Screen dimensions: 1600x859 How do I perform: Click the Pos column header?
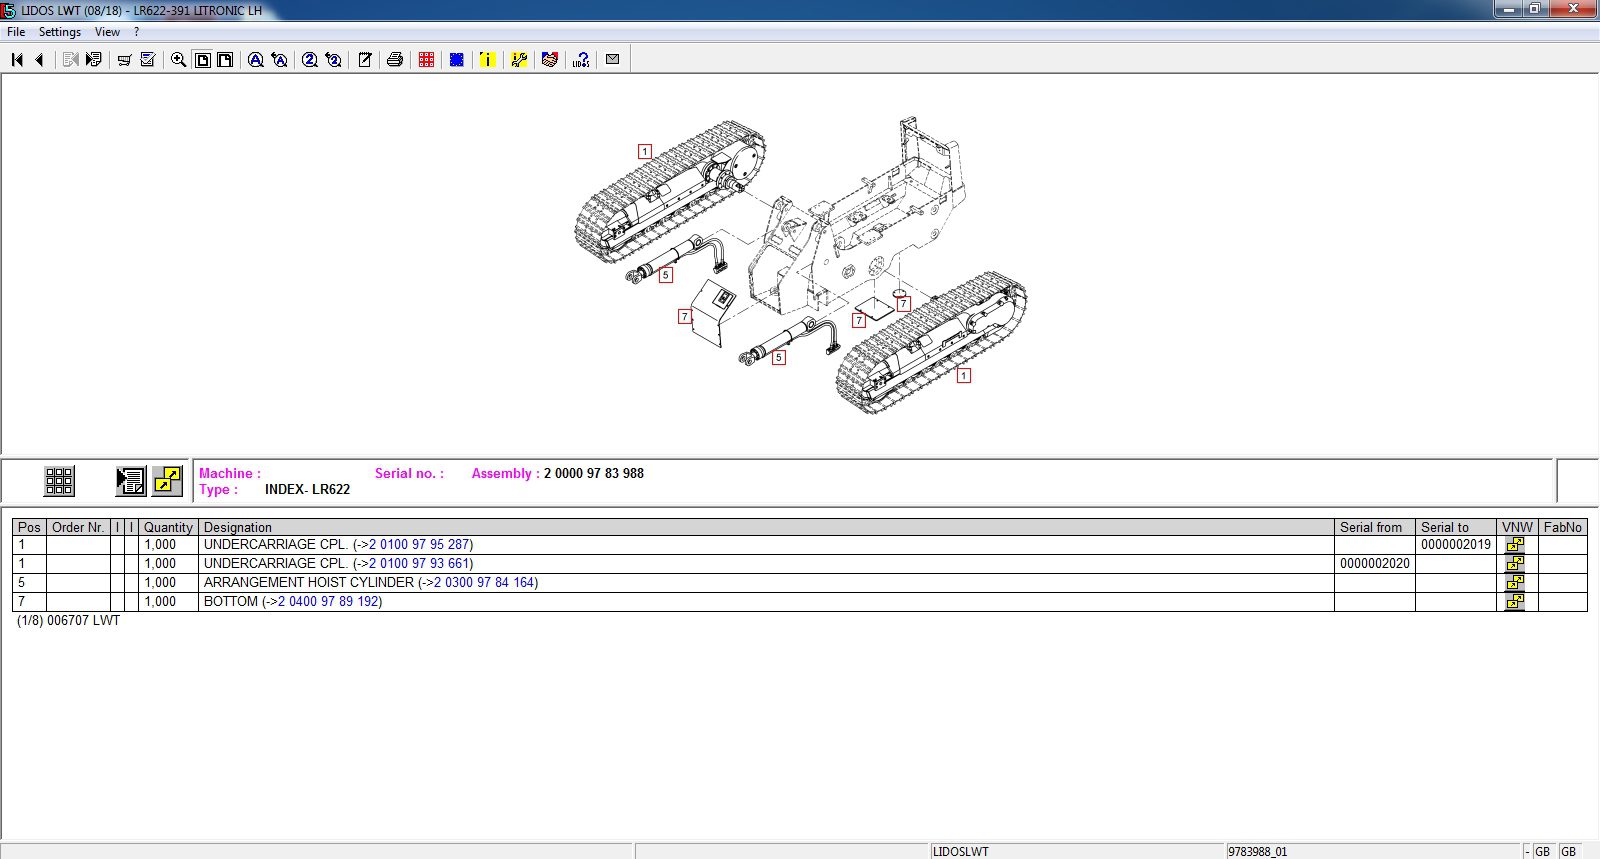29,527
